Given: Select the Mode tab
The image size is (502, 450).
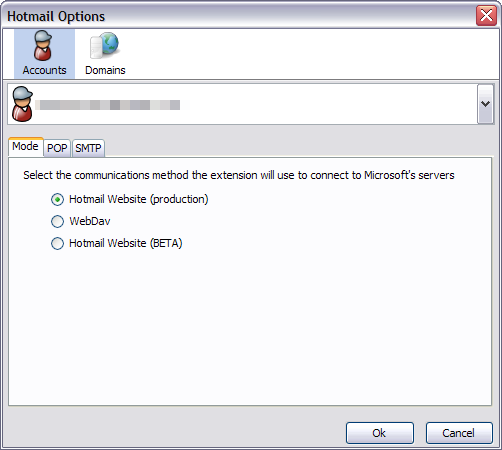Looking at the screenshot, I should click(x=26, y=146).
